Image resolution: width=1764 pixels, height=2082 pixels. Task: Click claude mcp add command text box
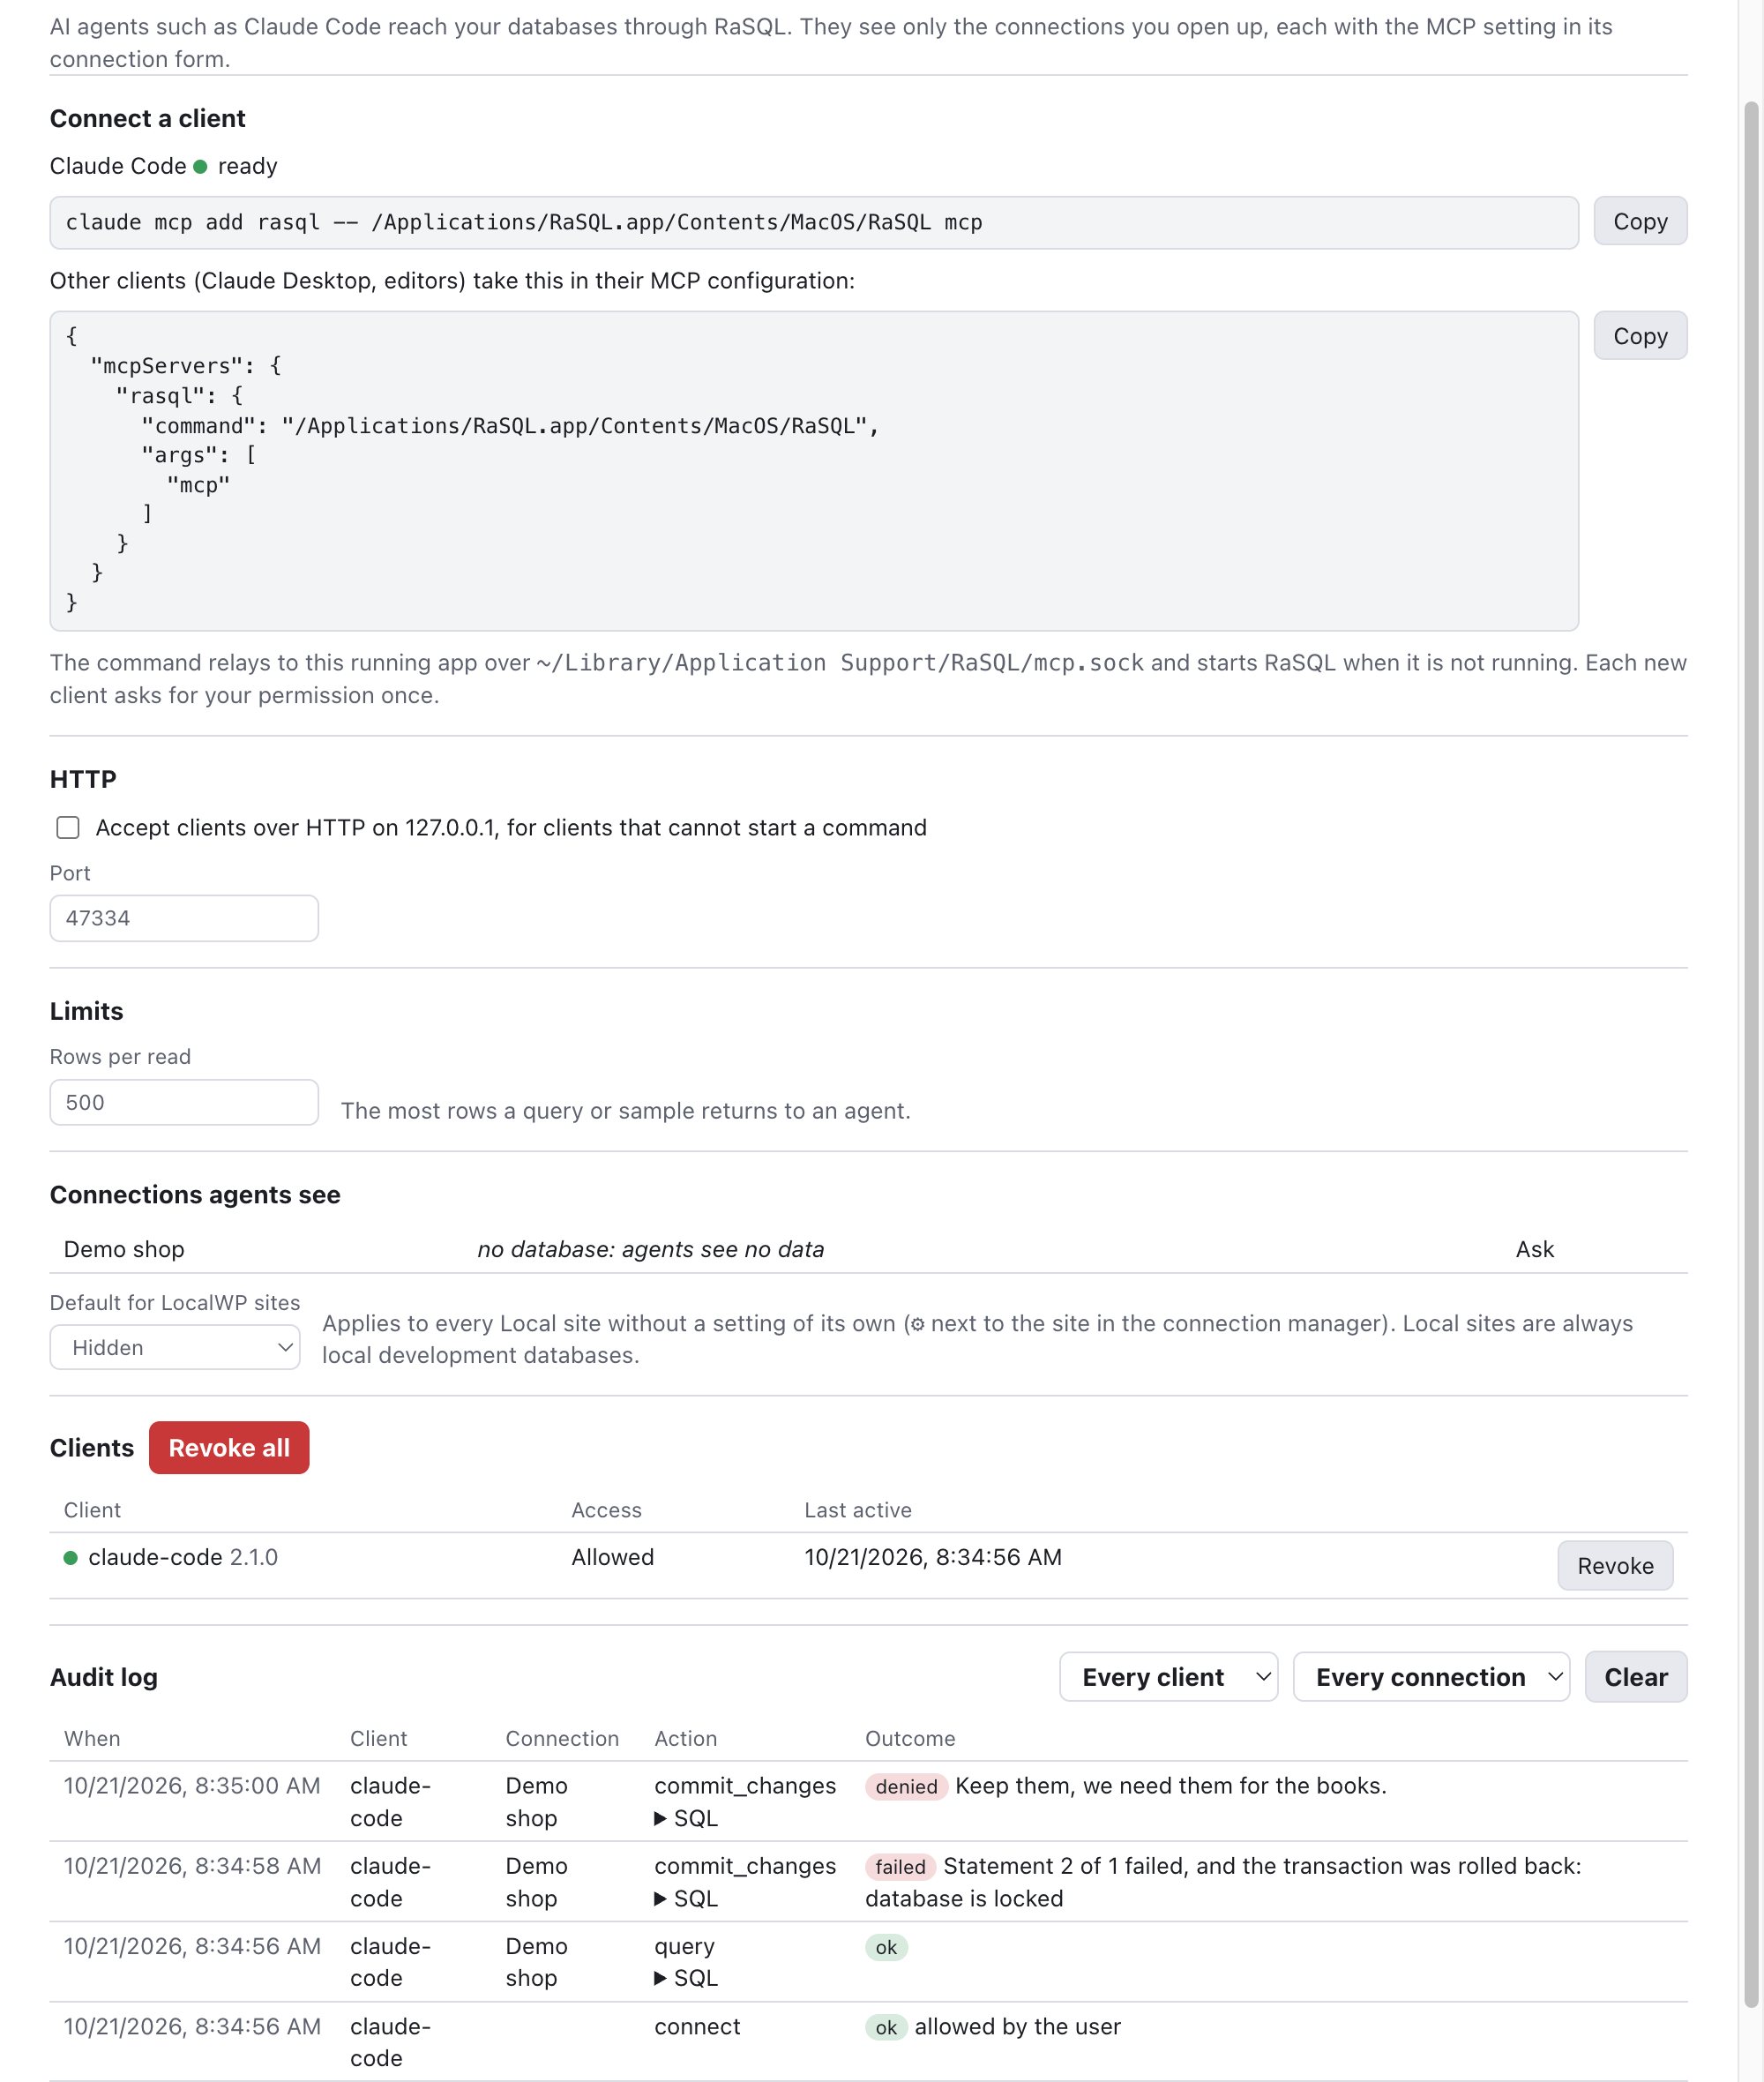[814, 222]
